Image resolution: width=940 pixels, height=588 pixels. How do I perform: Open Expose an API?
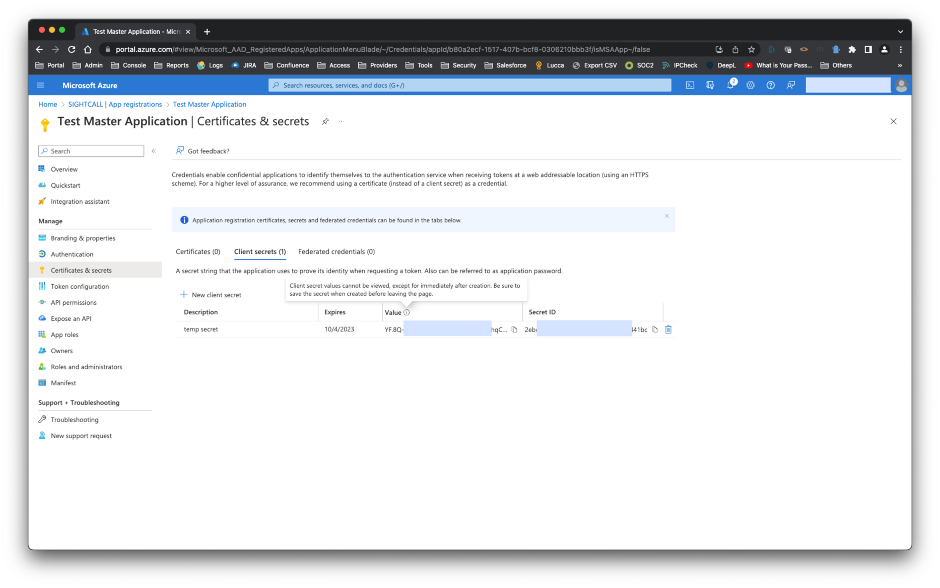click(71, 318)
